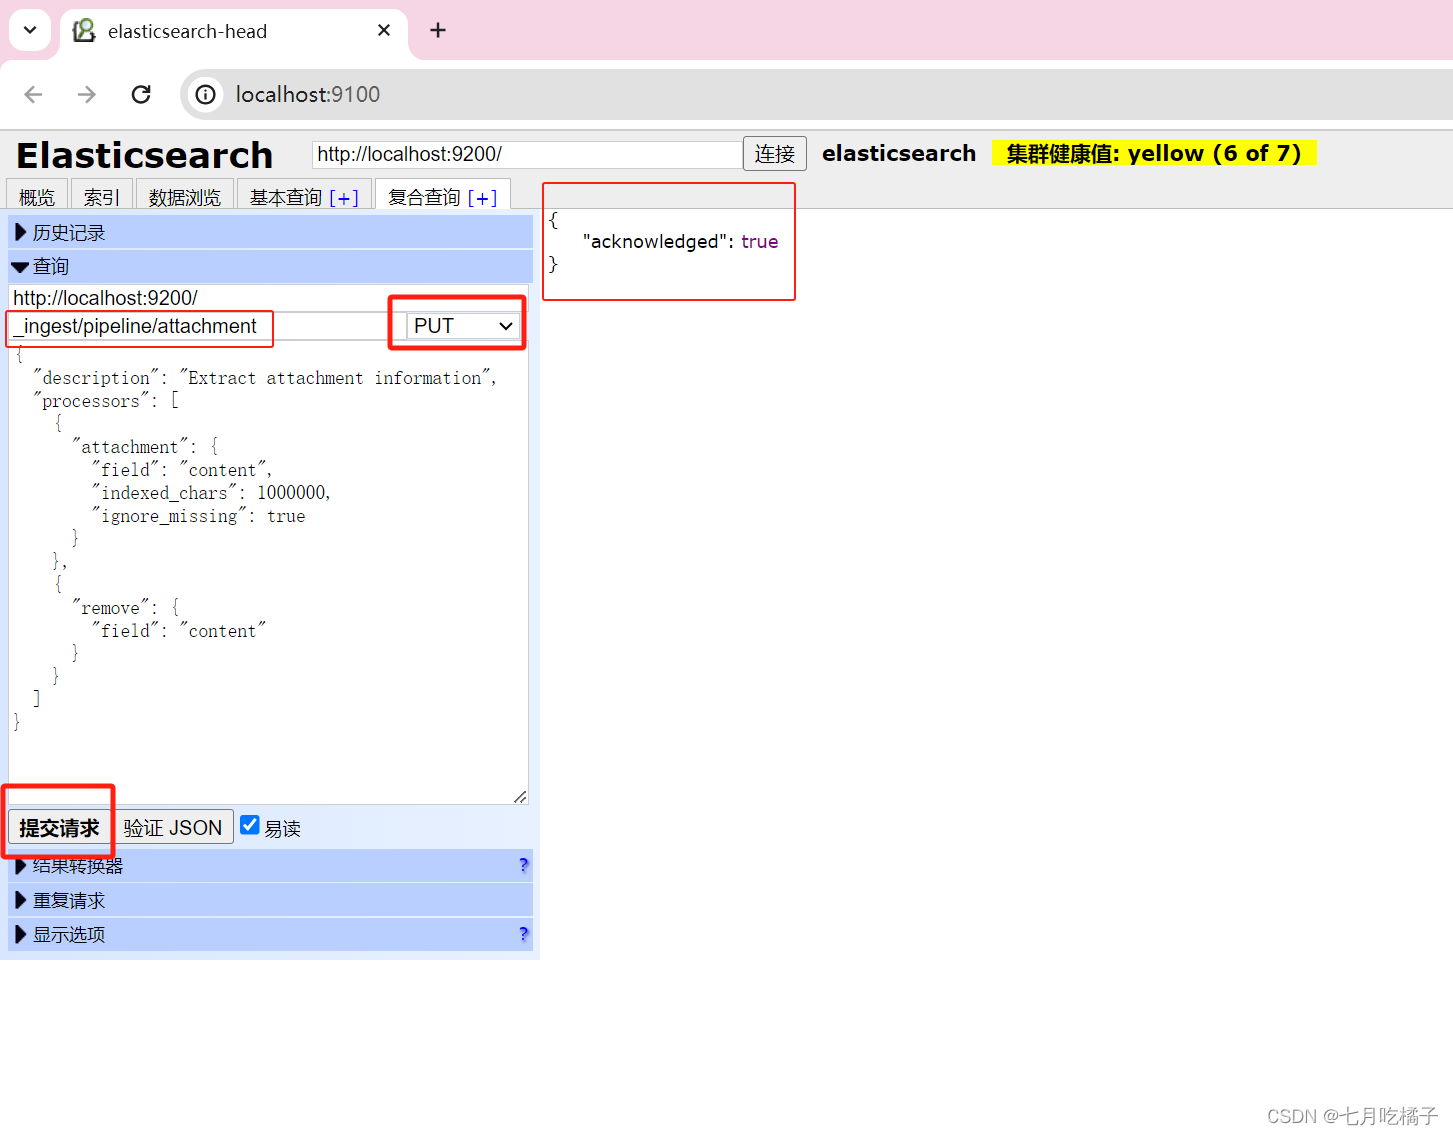Image resolution: width=1453 pixels, height=1135 pixels.
Task: Click the Elasticsearch title heading
Action: (144, 155)
